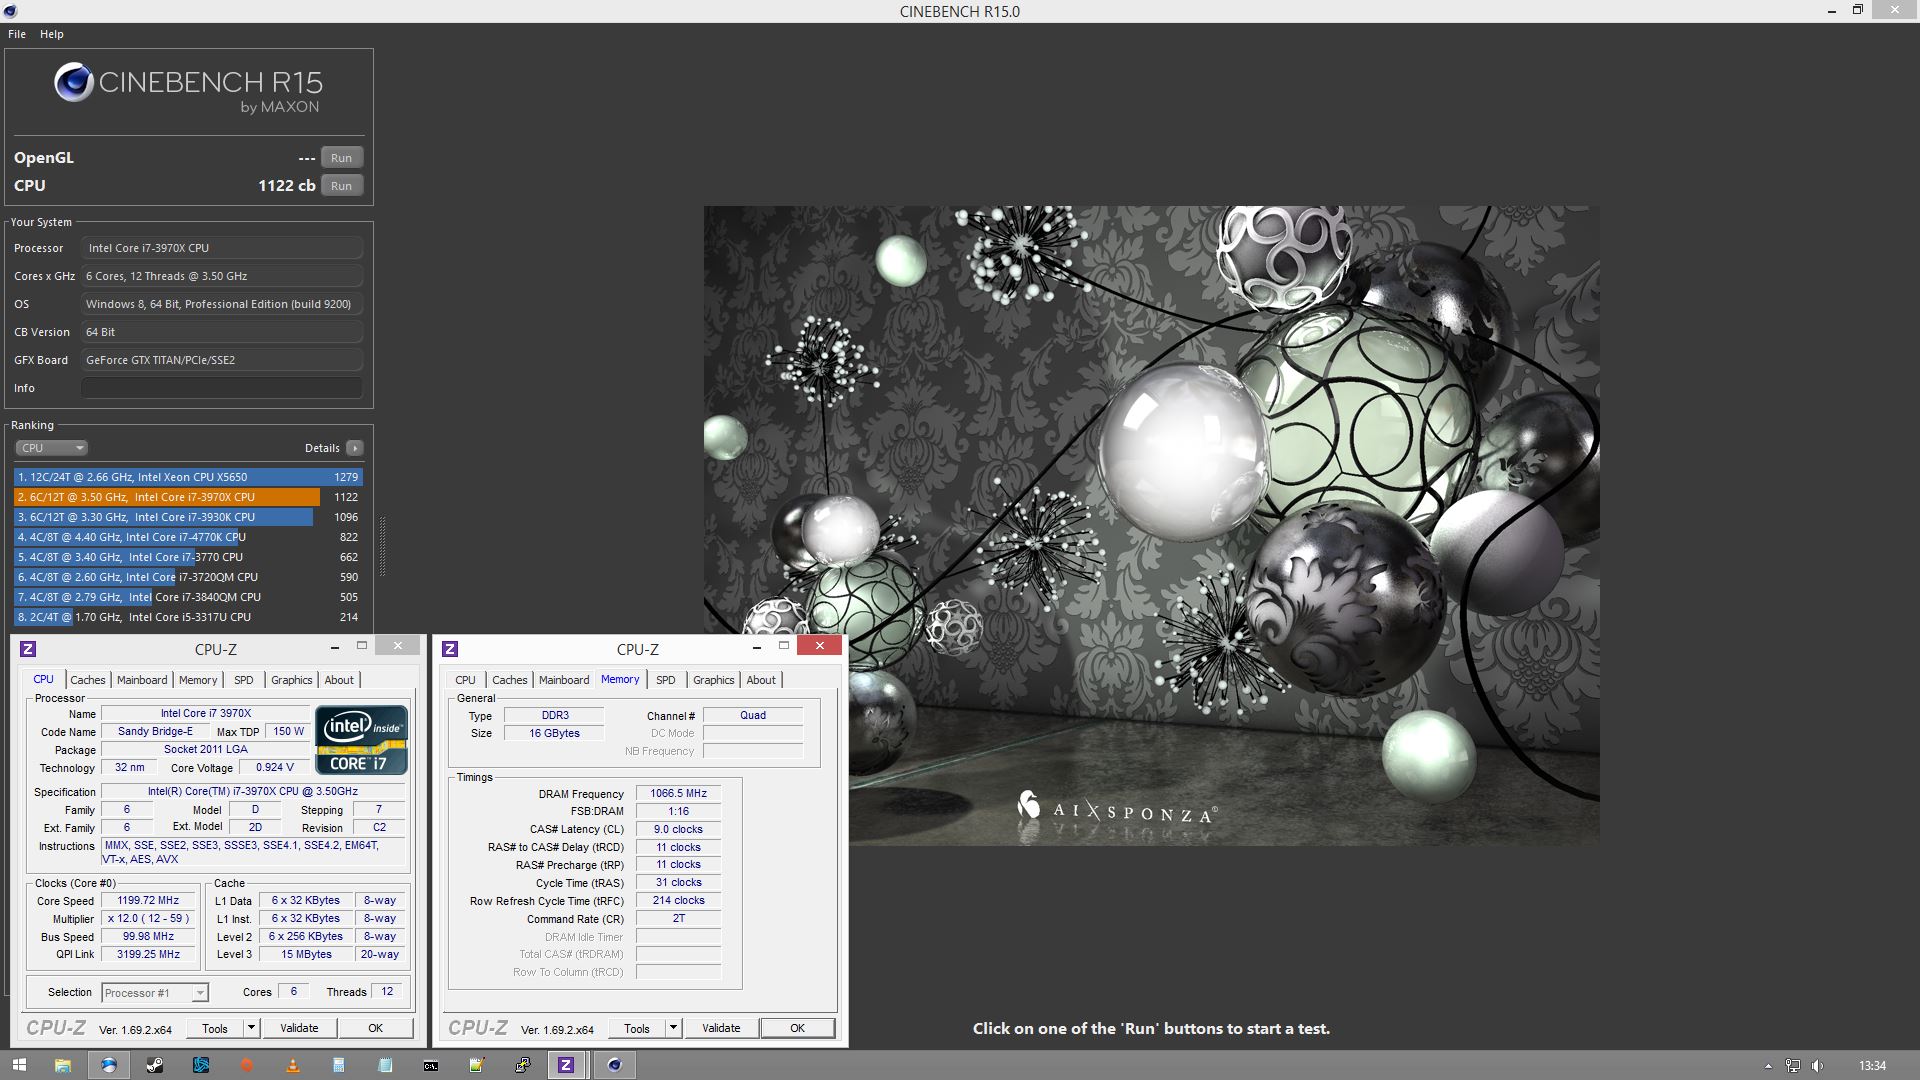This screenshot has height=1080, width=1920.
Task: Click the network icon in system tray
Action: click(1793, 1066)
